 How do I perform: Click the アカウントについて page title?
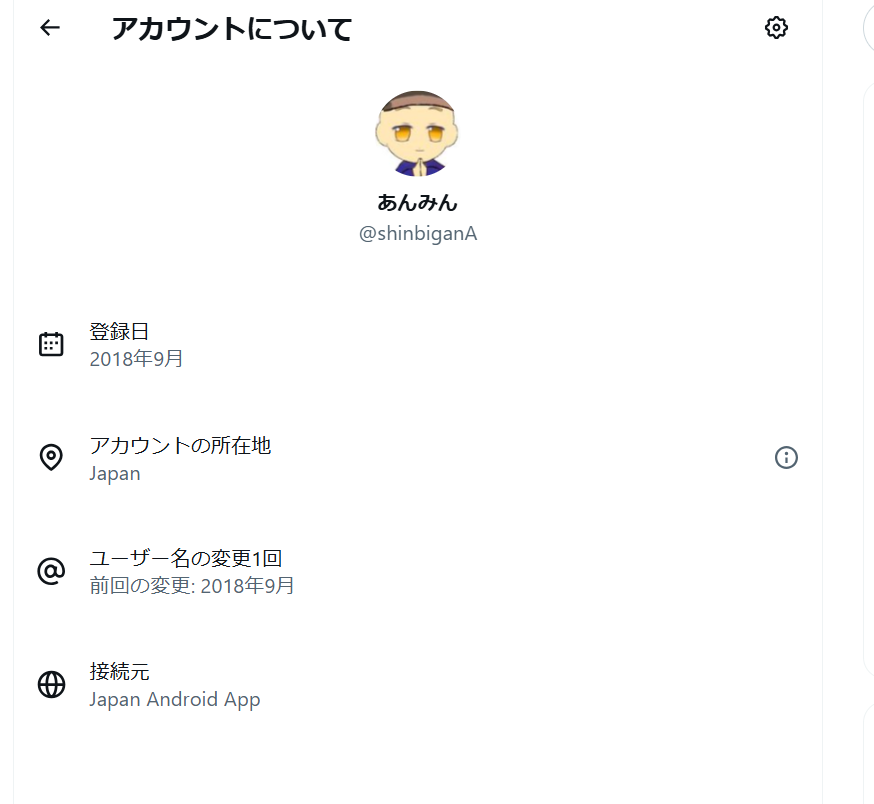(232, 29)
